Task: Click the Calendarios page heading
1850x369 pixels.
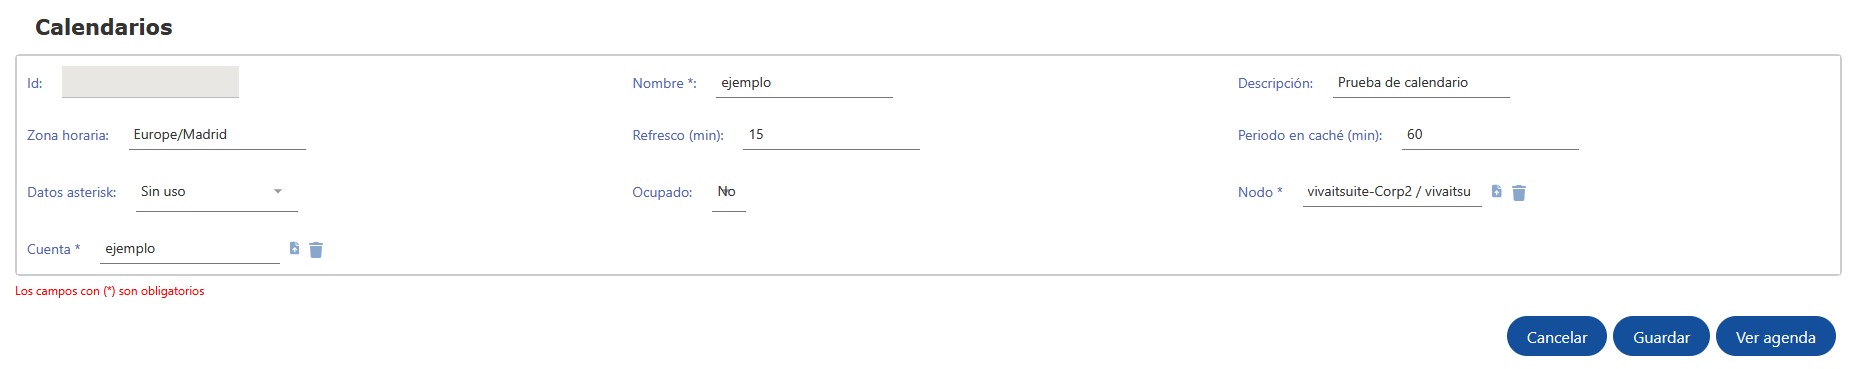Action: point(104,27)
